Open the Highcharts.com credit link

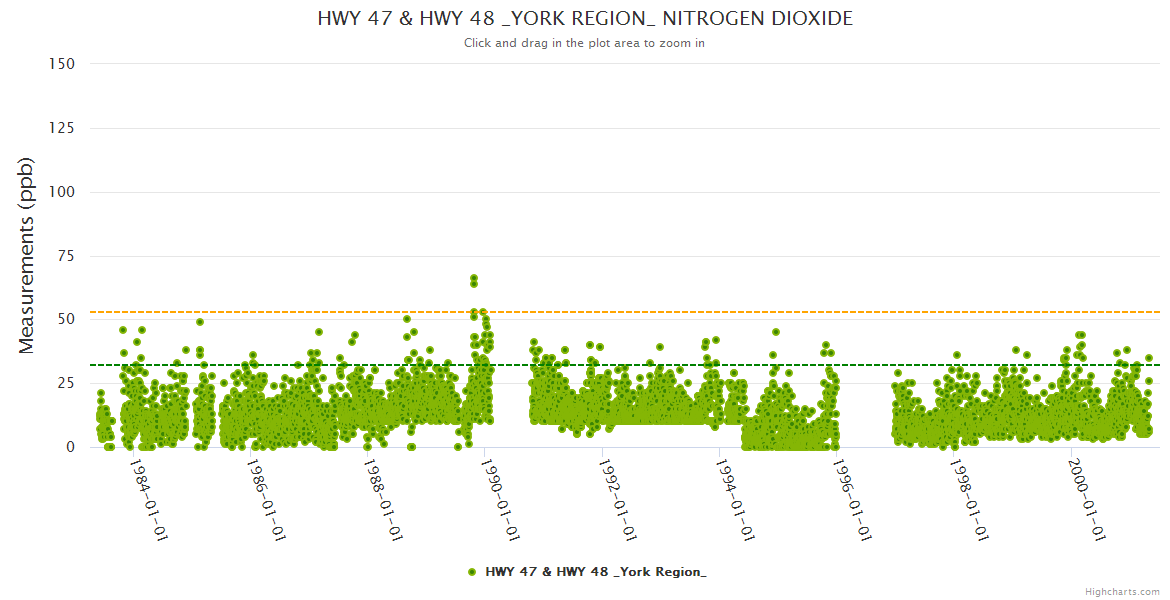click(x=1122, y=591)
